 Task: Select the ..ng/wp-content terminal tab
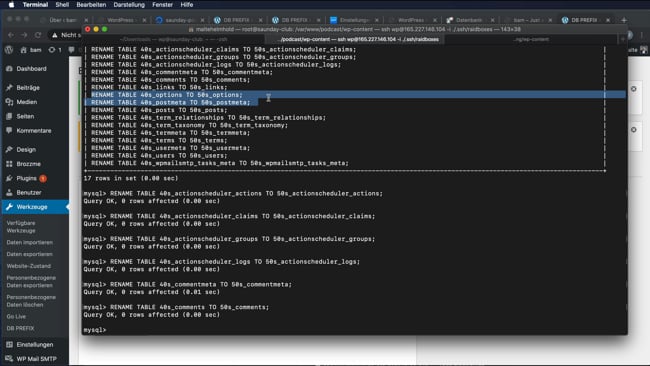(x=531, y=39)
